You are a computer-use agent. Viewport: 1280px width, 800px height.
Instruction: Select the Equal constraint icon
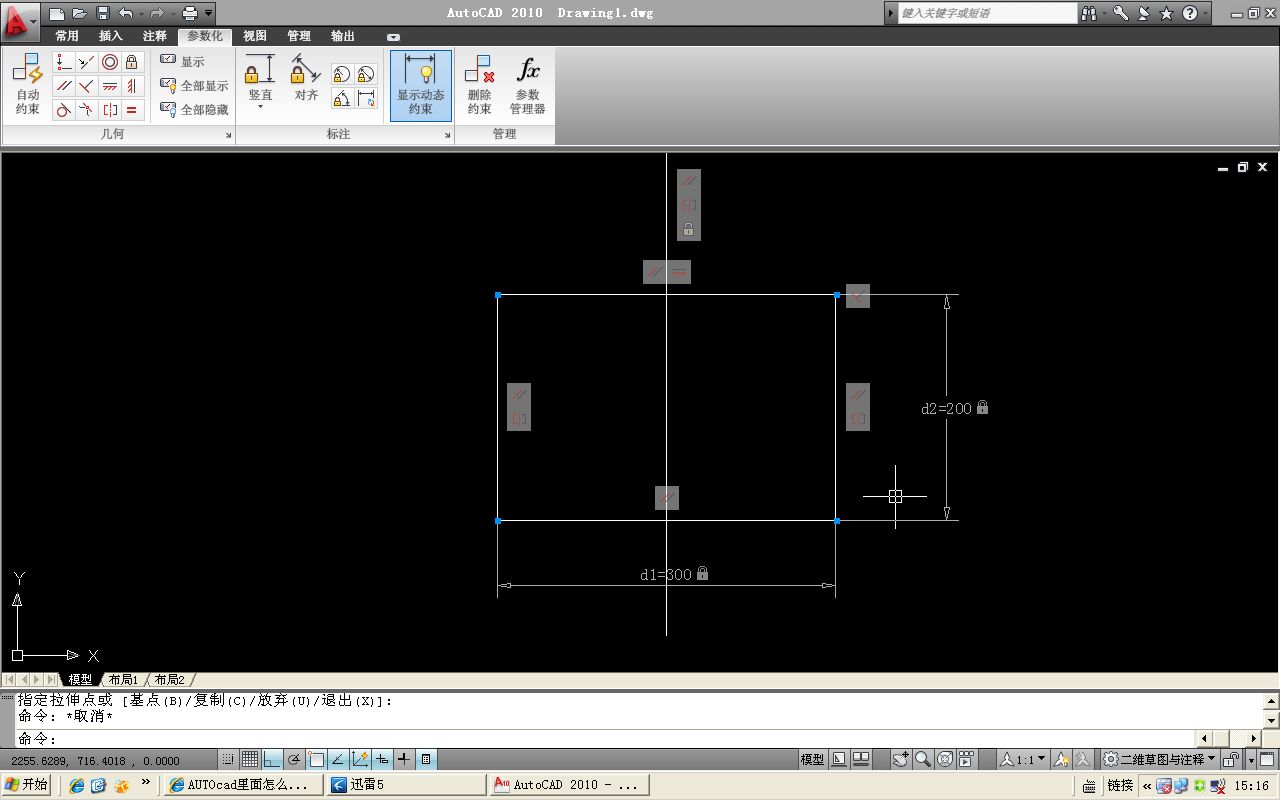[x=133, y=110]
